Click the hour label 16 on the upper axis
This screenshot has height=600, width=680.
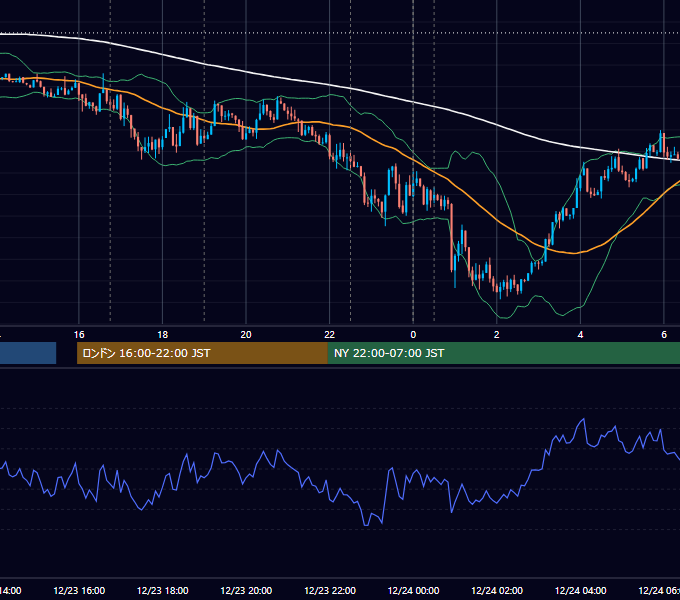pyautogui.click(x=79, y=335)
